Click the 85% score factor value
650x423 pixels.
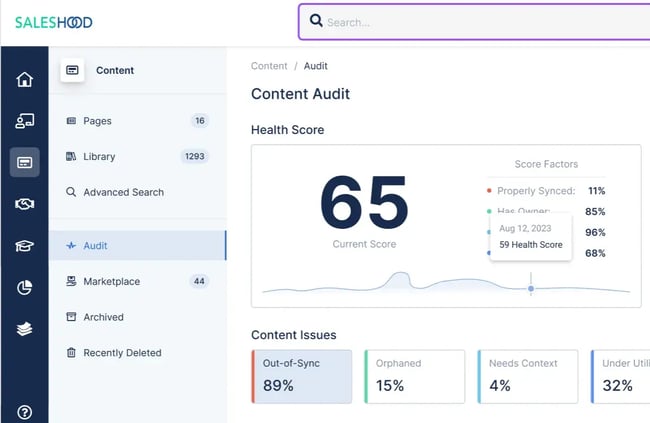(595, 212)
